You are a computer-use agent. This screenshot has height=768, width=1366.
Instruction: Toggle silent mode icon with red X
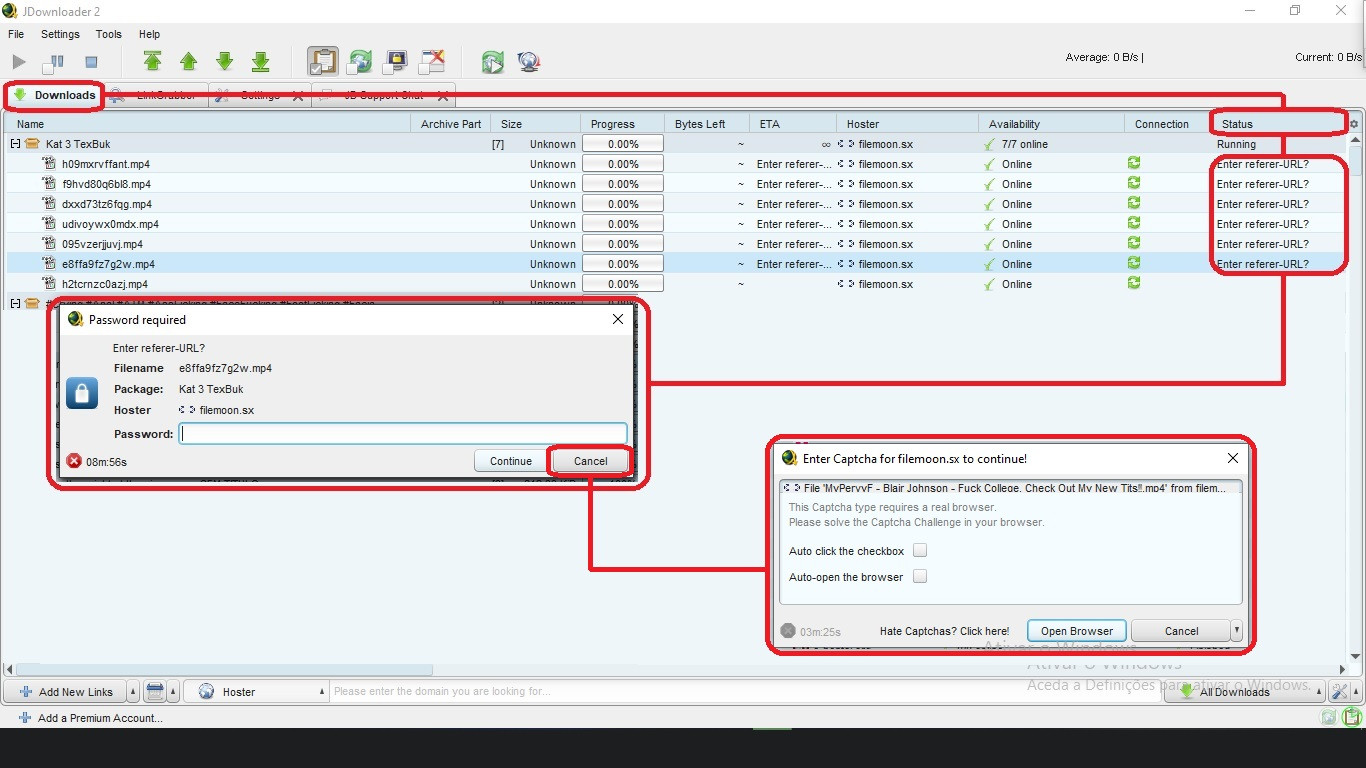[432, 62]
